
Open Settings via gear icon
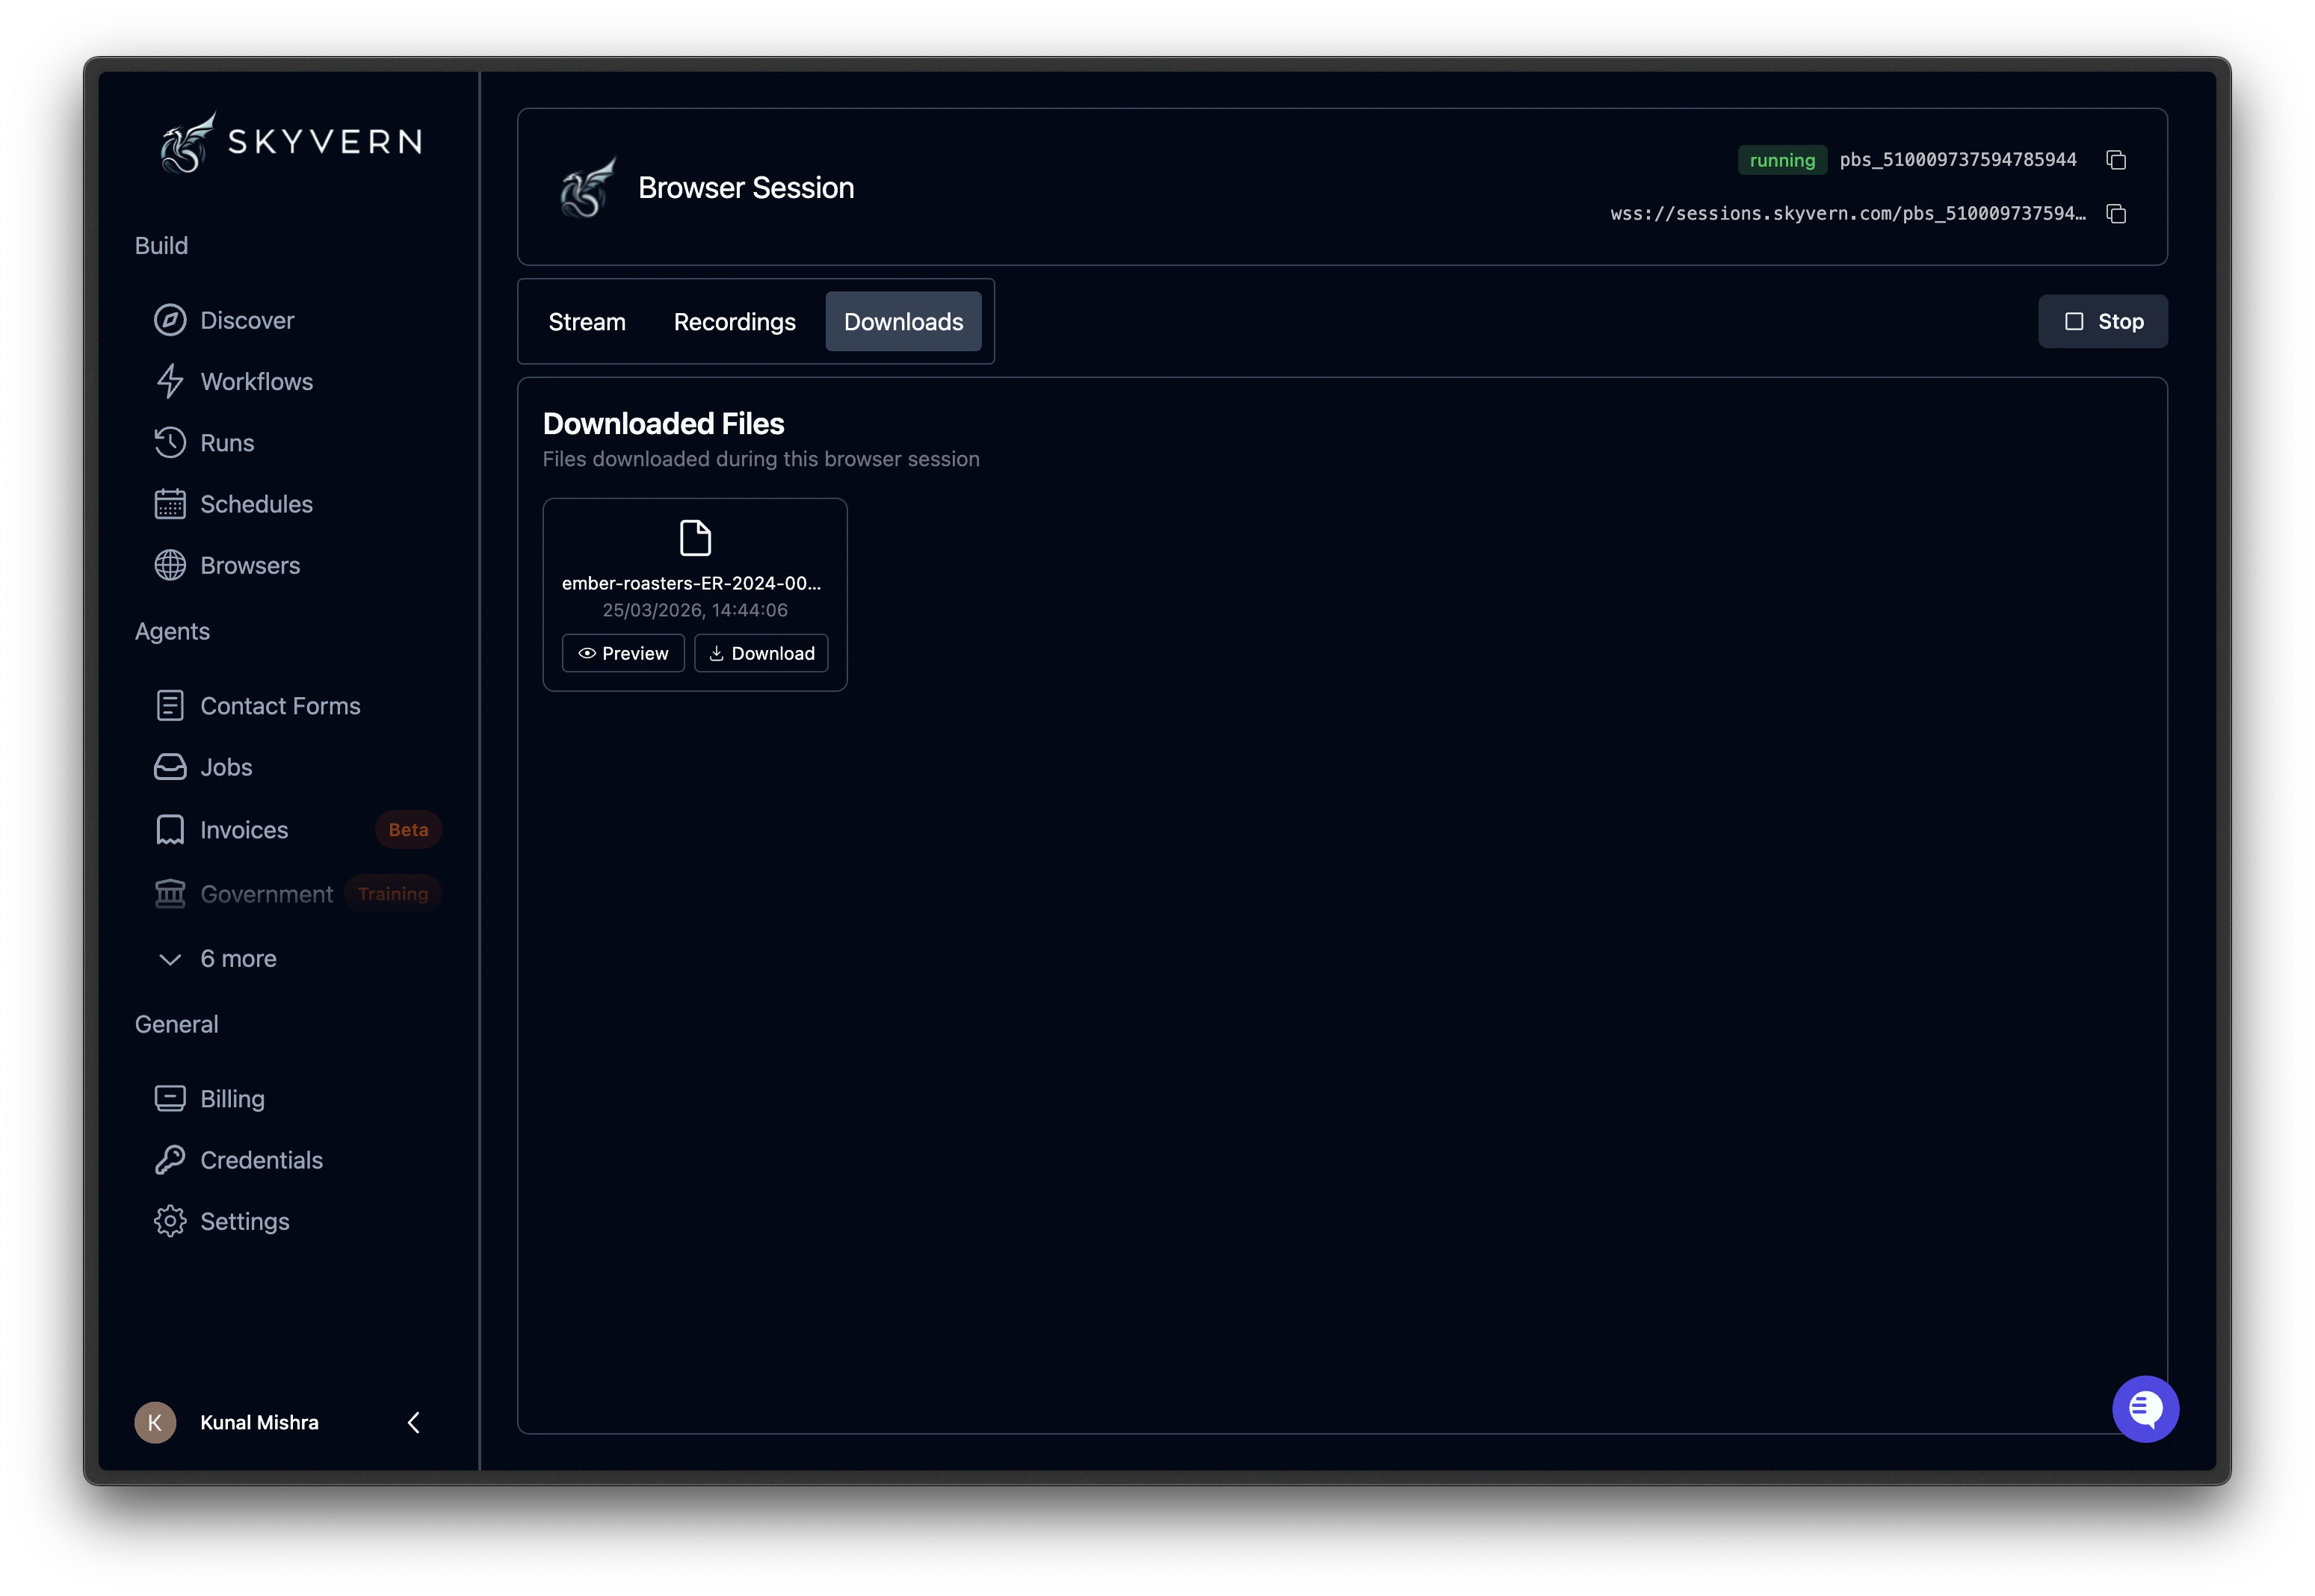point(170,1221)
